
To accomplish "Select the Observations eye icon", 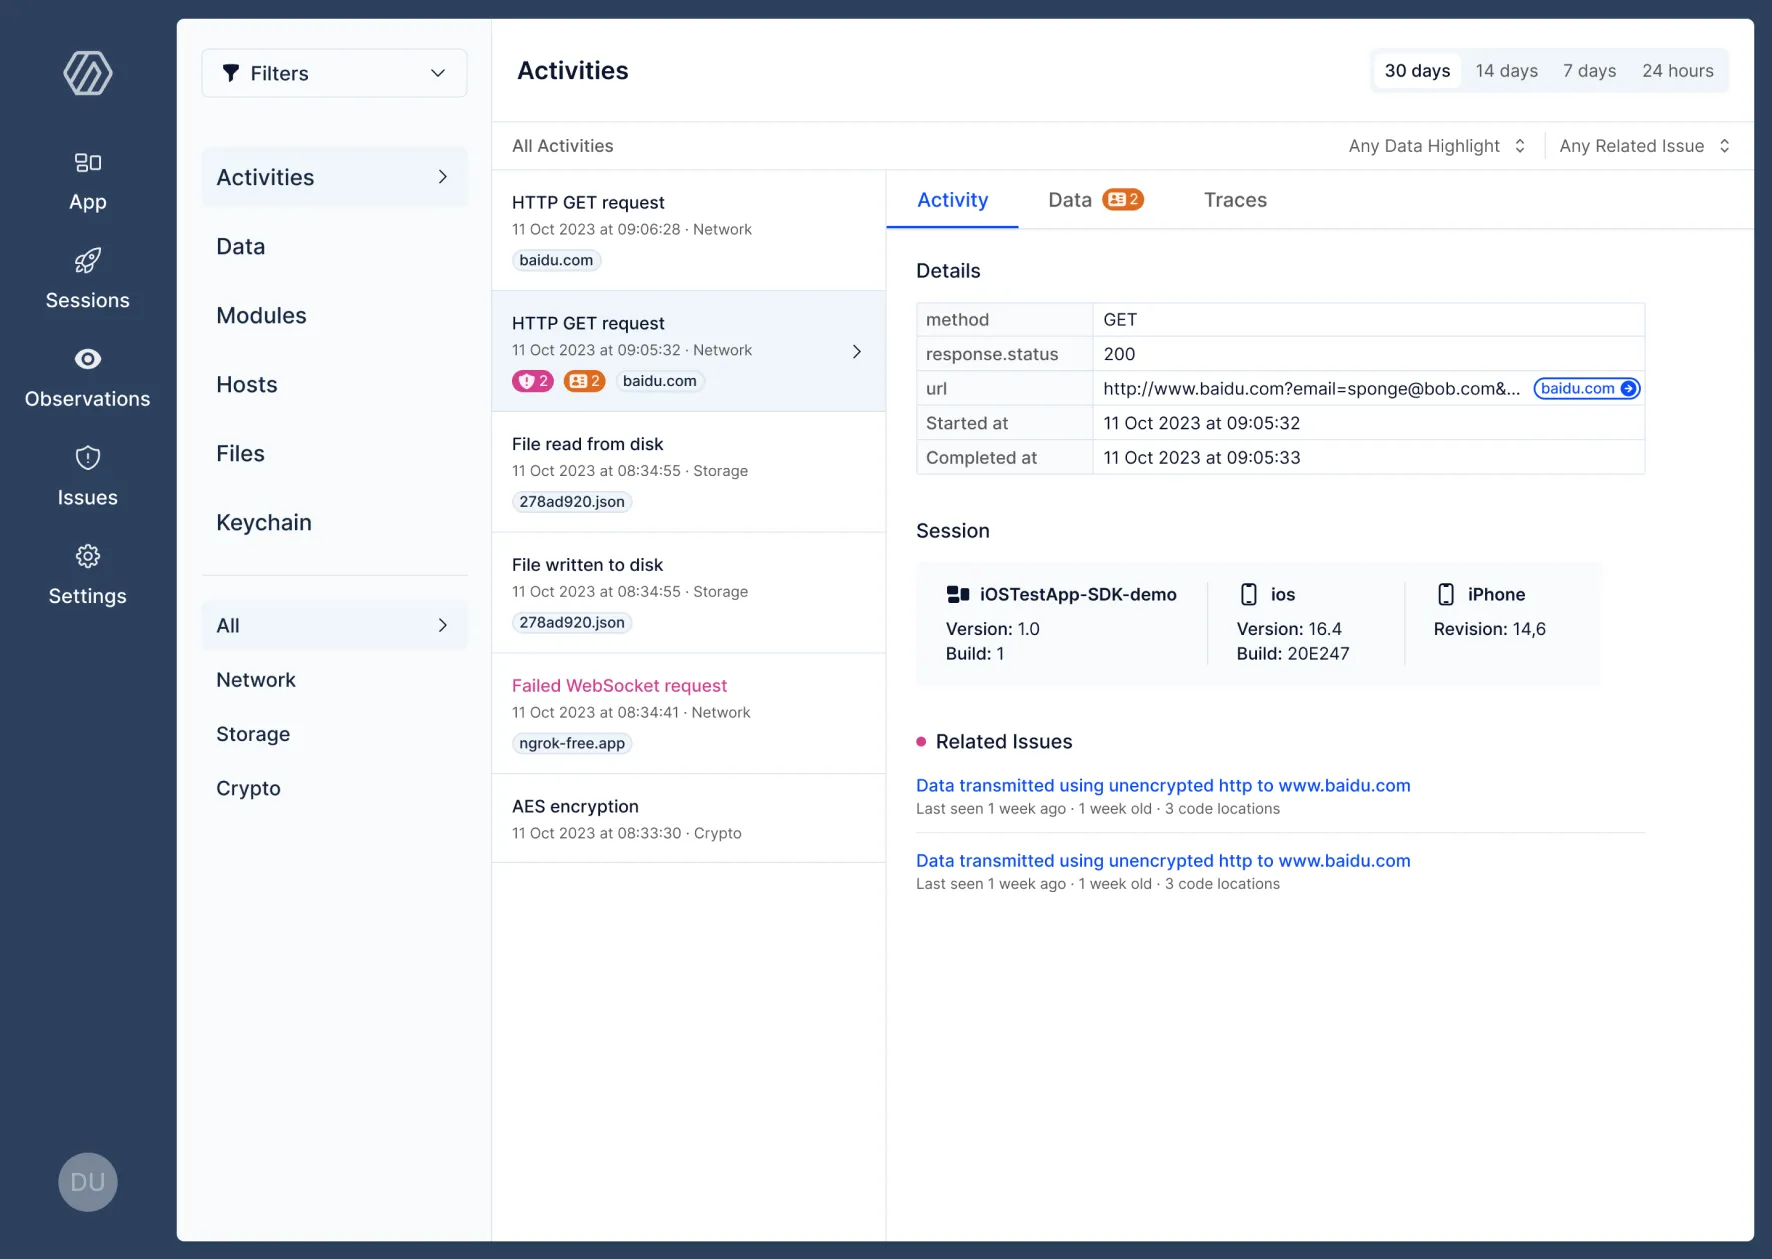I will coord(87,358).
